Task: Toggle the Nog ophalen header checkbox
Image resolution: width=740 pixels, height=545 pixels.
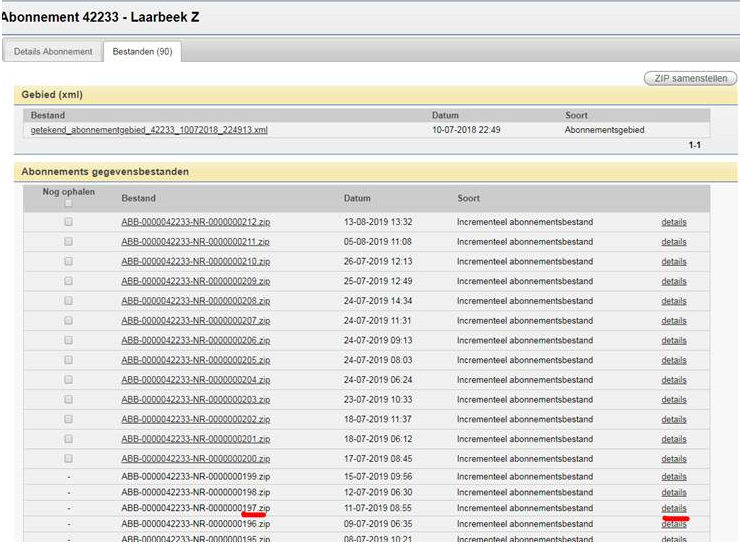Action: tap(68, 203)
